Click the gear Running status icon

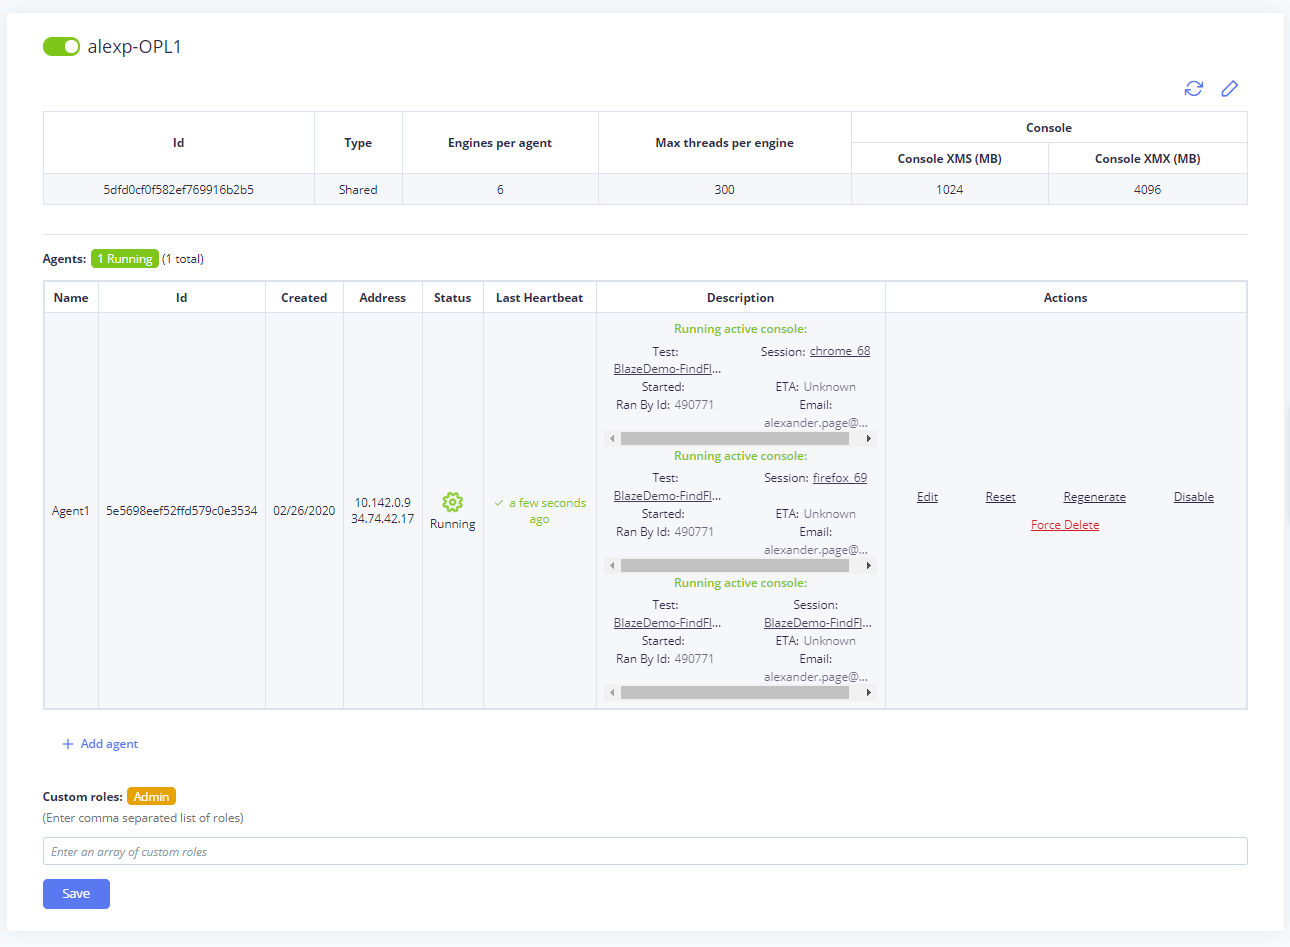coord(452,502)
